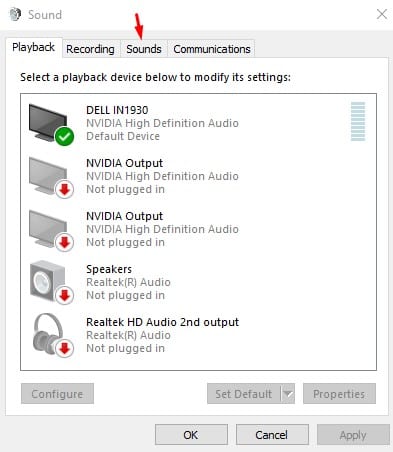
Task: Click the Default Device status text
Action: coord(123,136)
